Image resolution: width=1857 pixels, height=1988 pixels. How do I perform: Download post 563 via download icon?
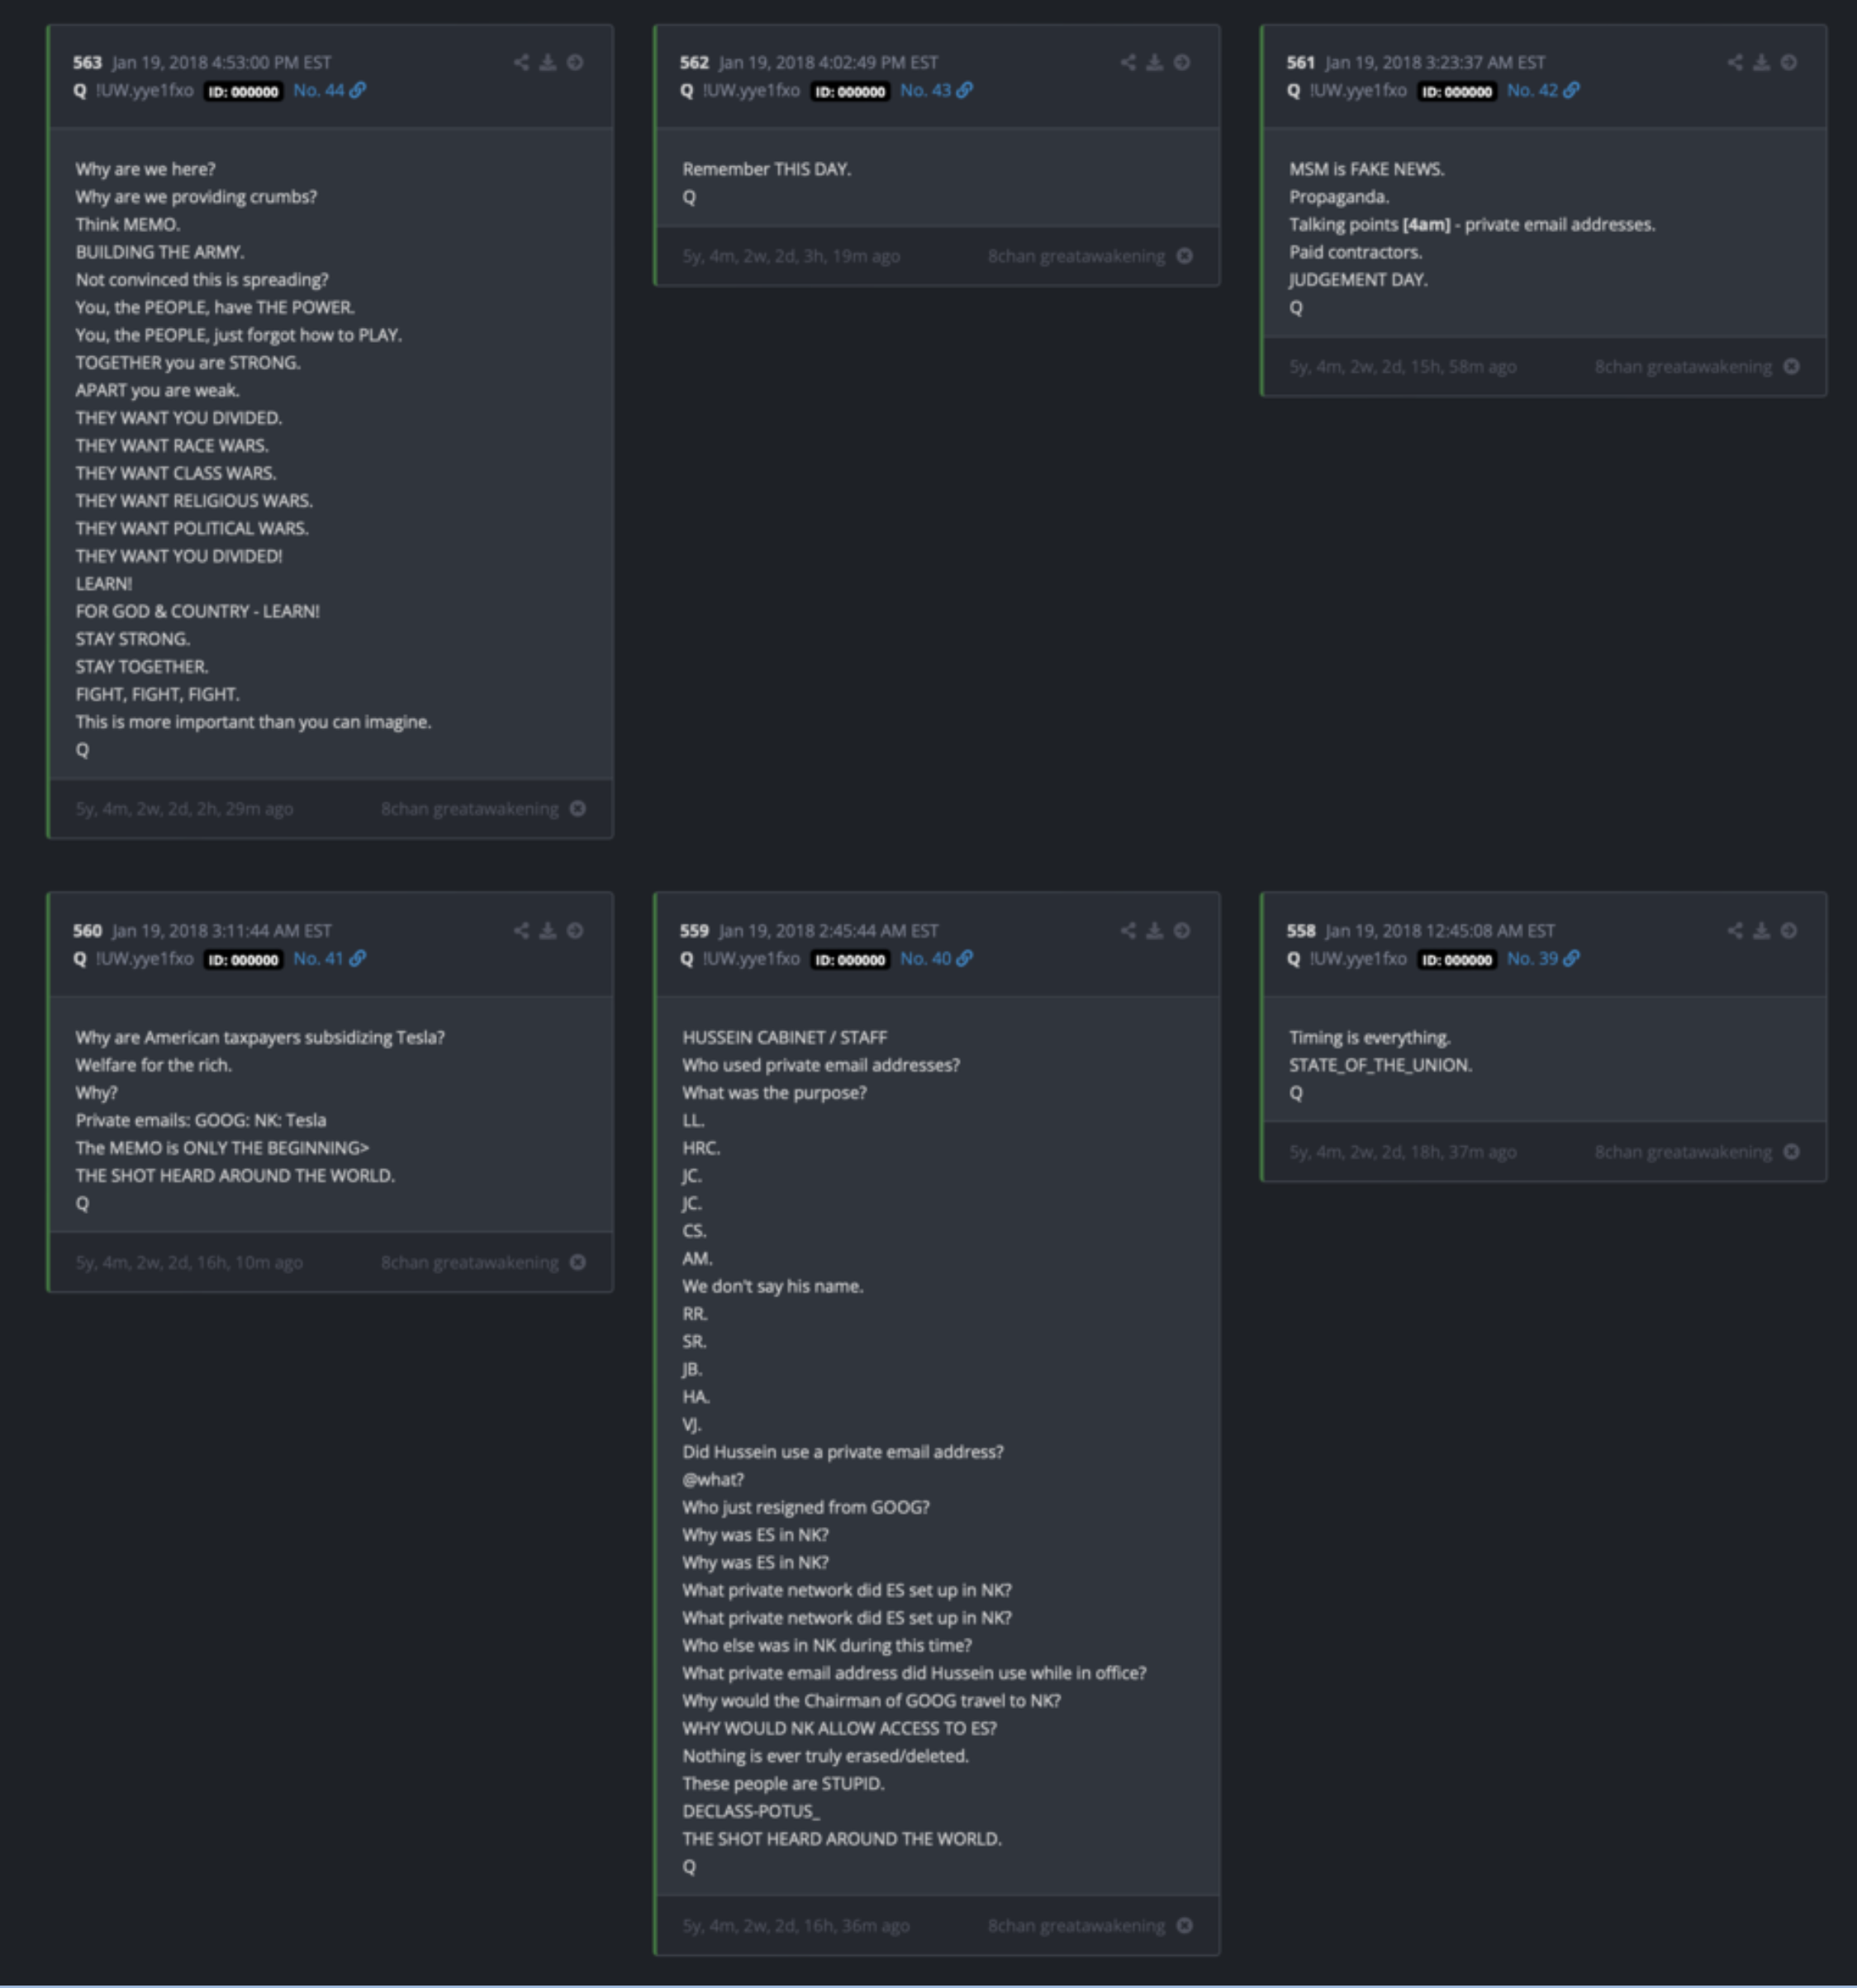(x=548, y=63)
